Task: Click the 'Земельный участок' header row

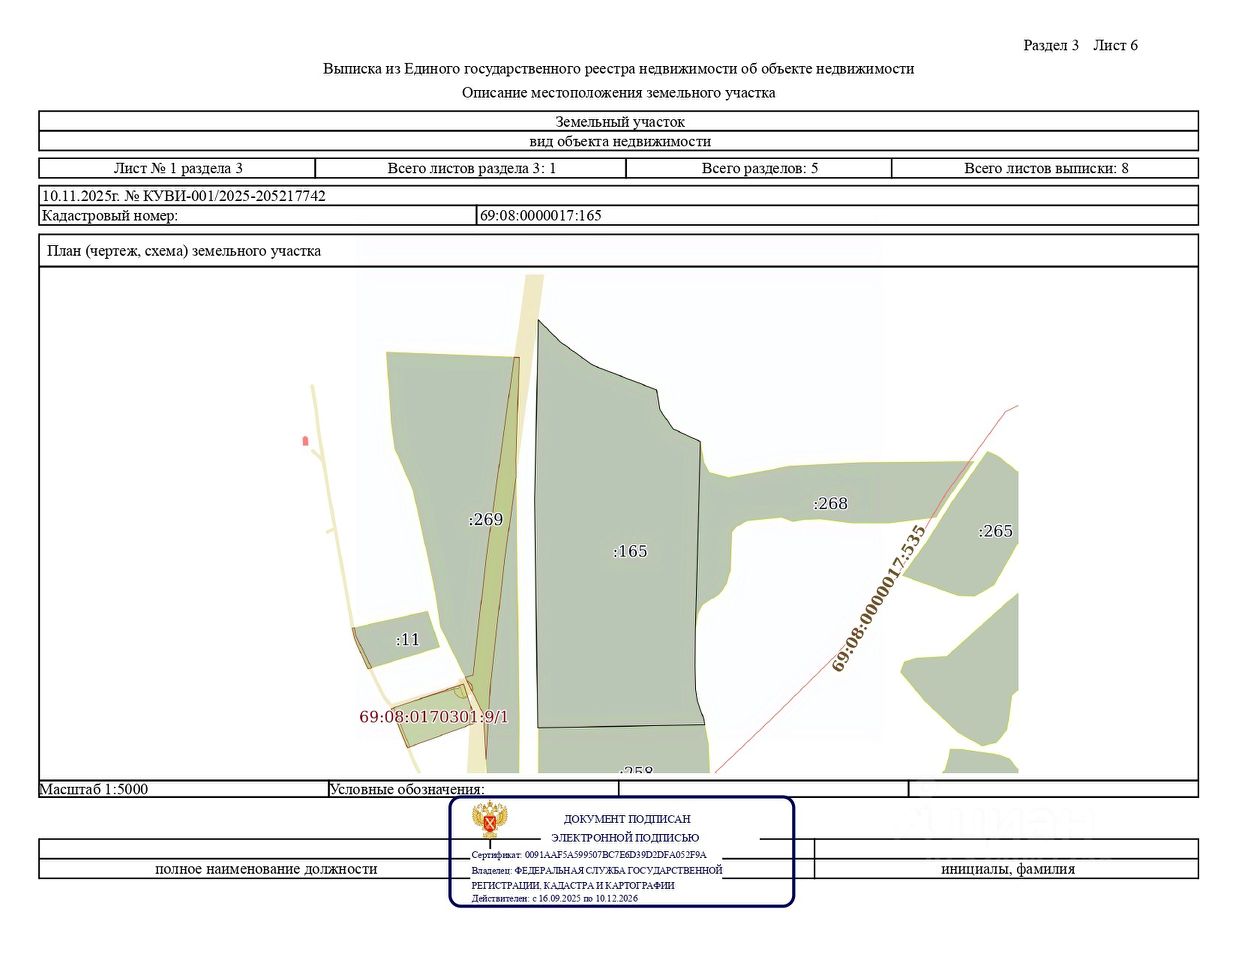Action: point(619,122)
